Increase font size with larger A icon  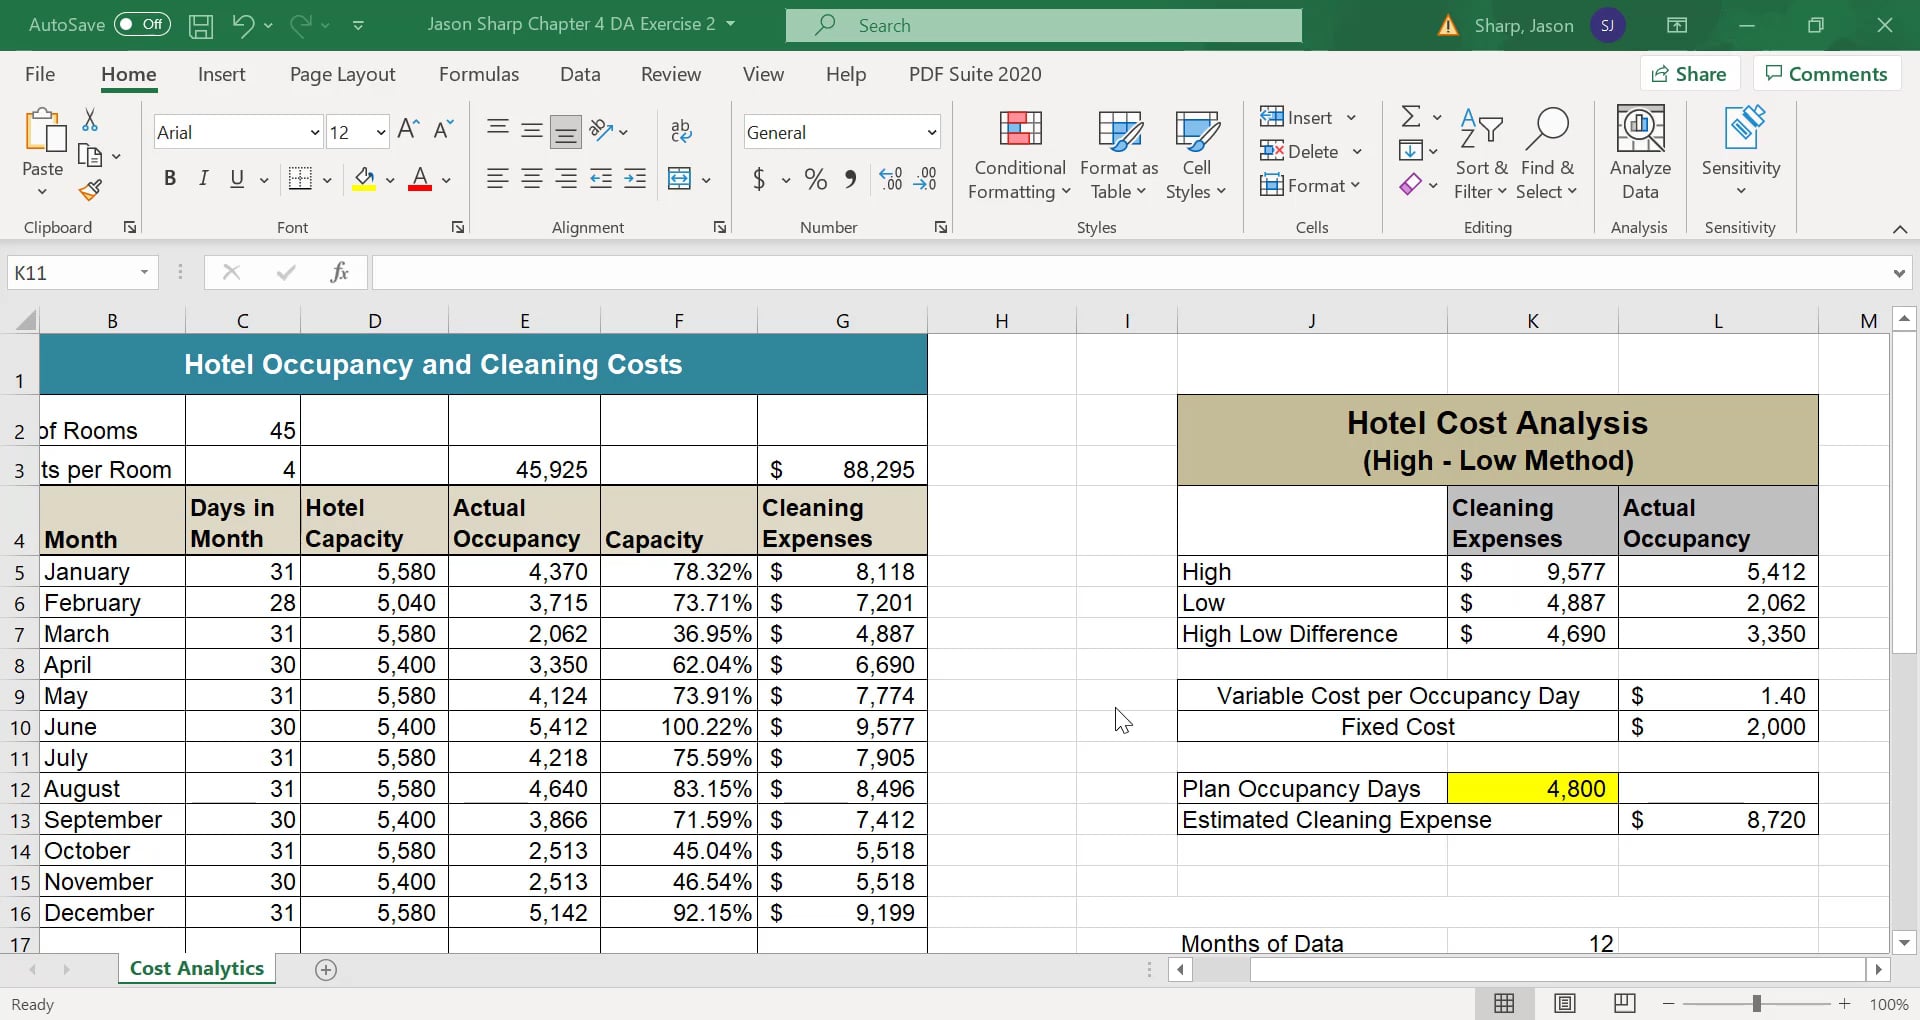[408, 129]
